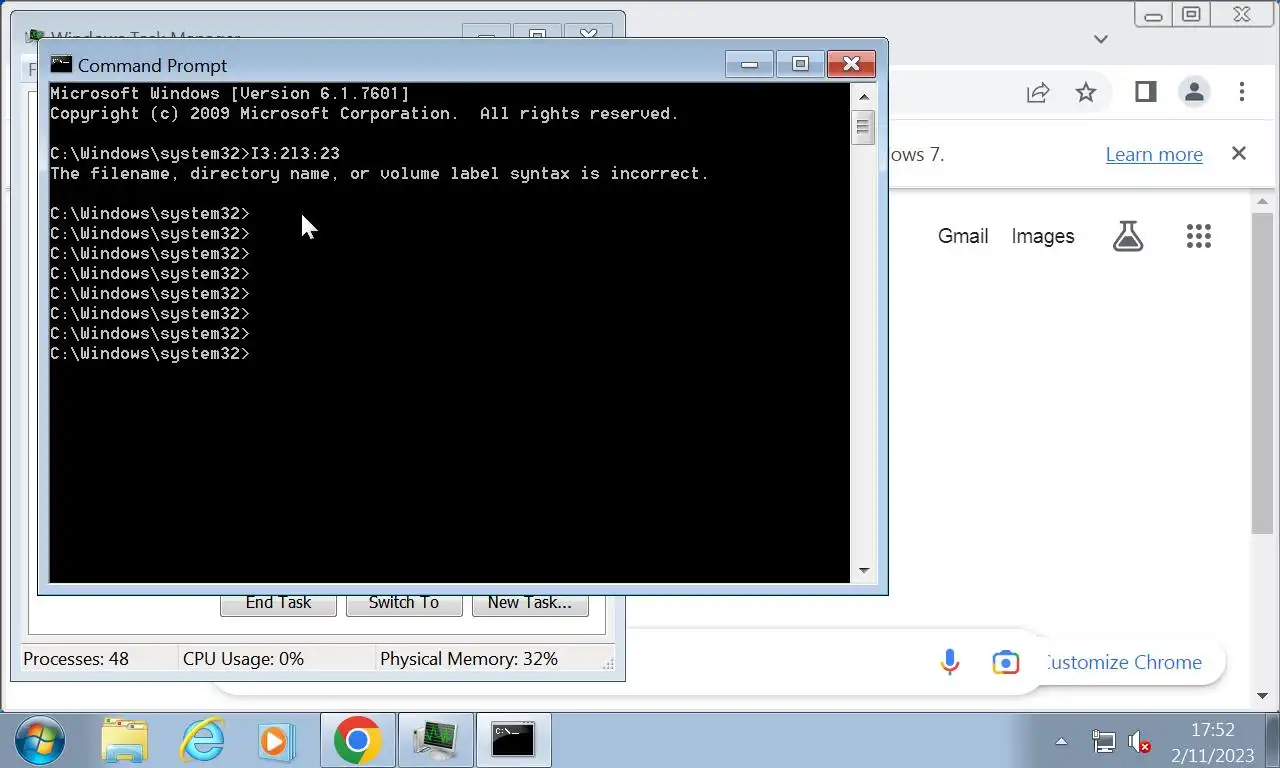Image resolution: width=1280 pixels, height=768 pixels.
Task: Open Gmail link on Google page
Action: click(x=963, y=236)
